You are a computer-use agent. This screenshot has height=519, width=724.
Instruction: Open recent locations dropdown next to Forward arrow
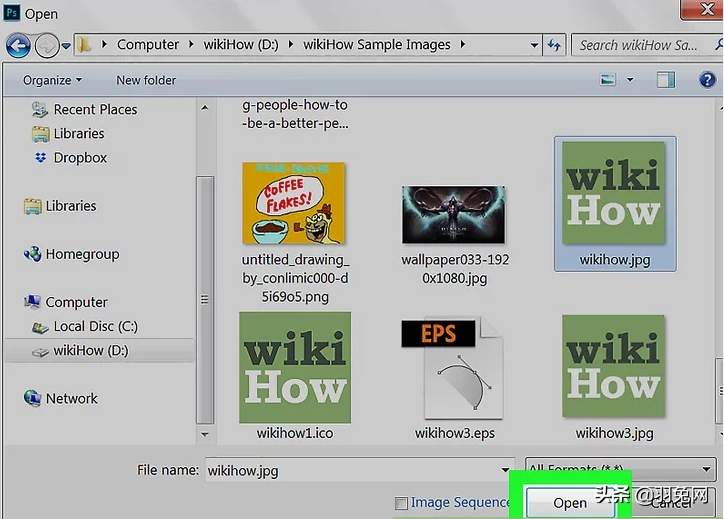(66, 46)
